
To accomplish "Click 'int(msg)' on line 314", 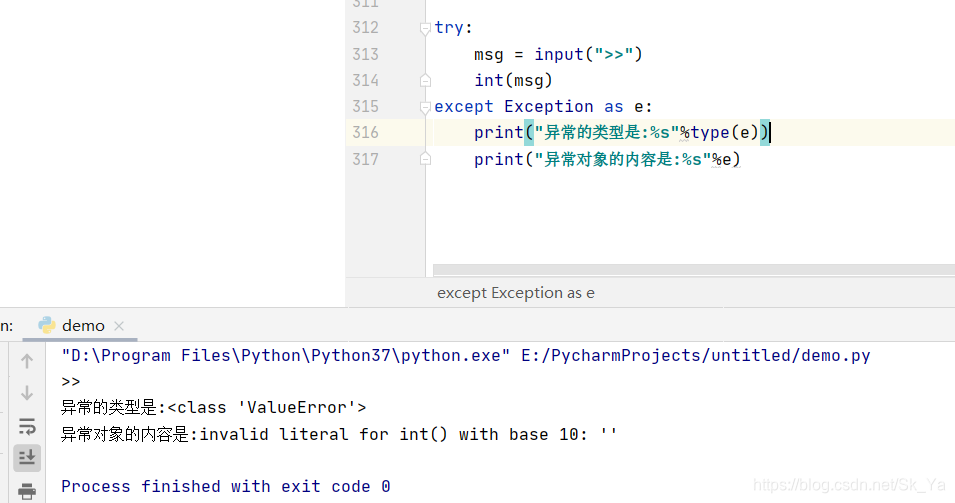I will [x=513, y=80].
